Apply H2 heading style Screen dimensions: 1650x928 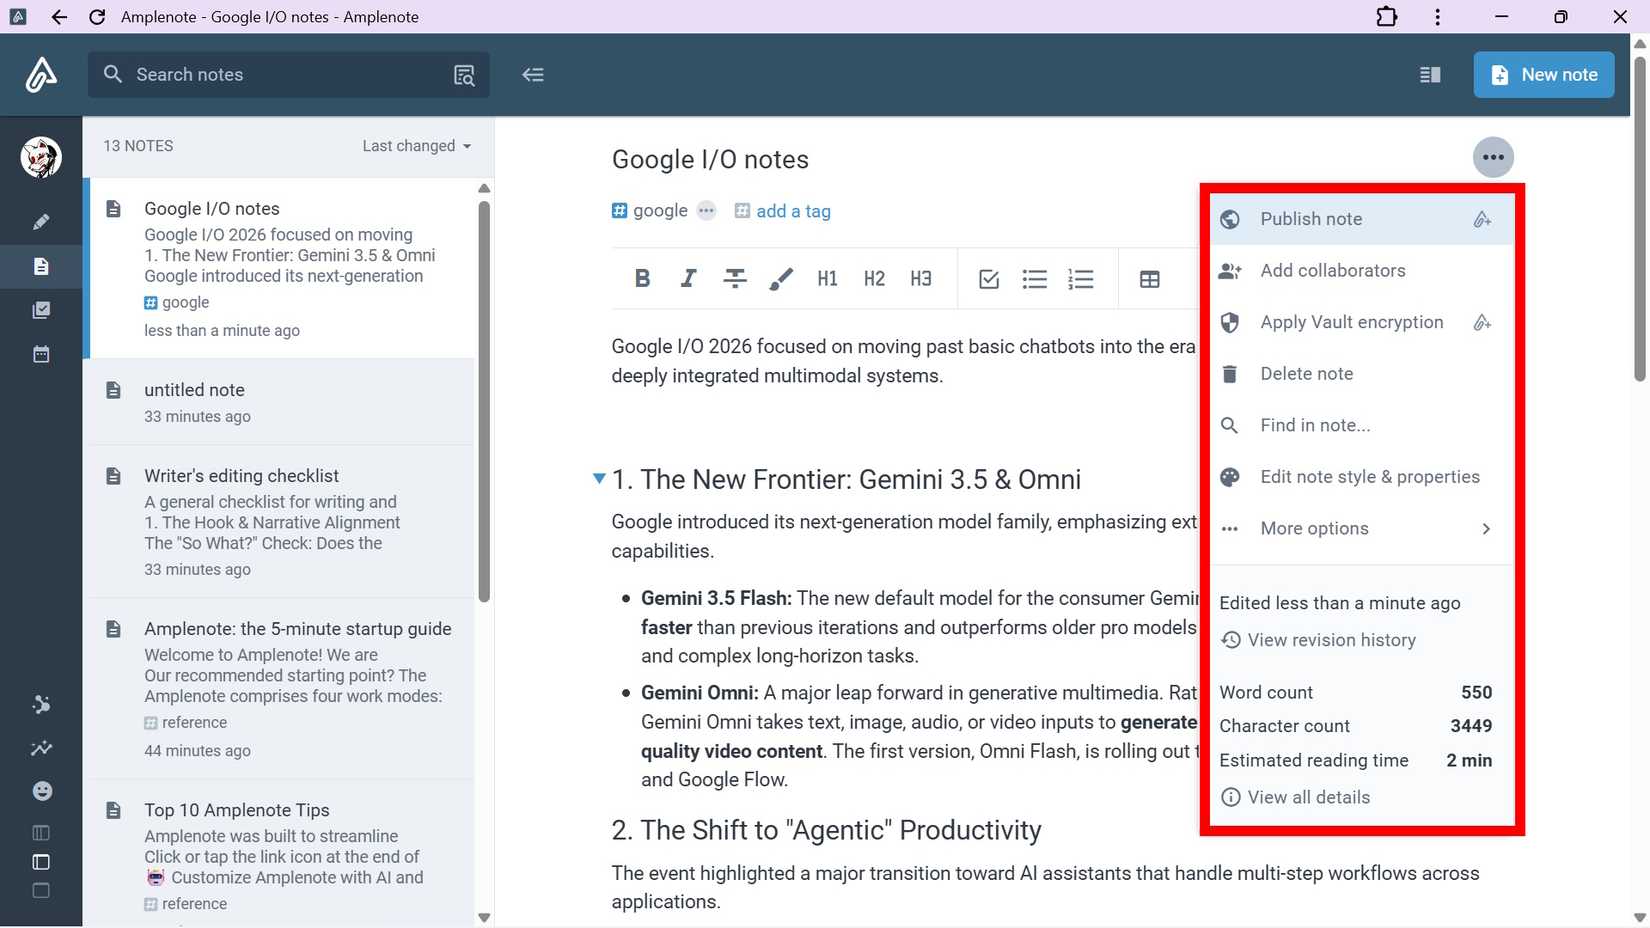[874, 279]
